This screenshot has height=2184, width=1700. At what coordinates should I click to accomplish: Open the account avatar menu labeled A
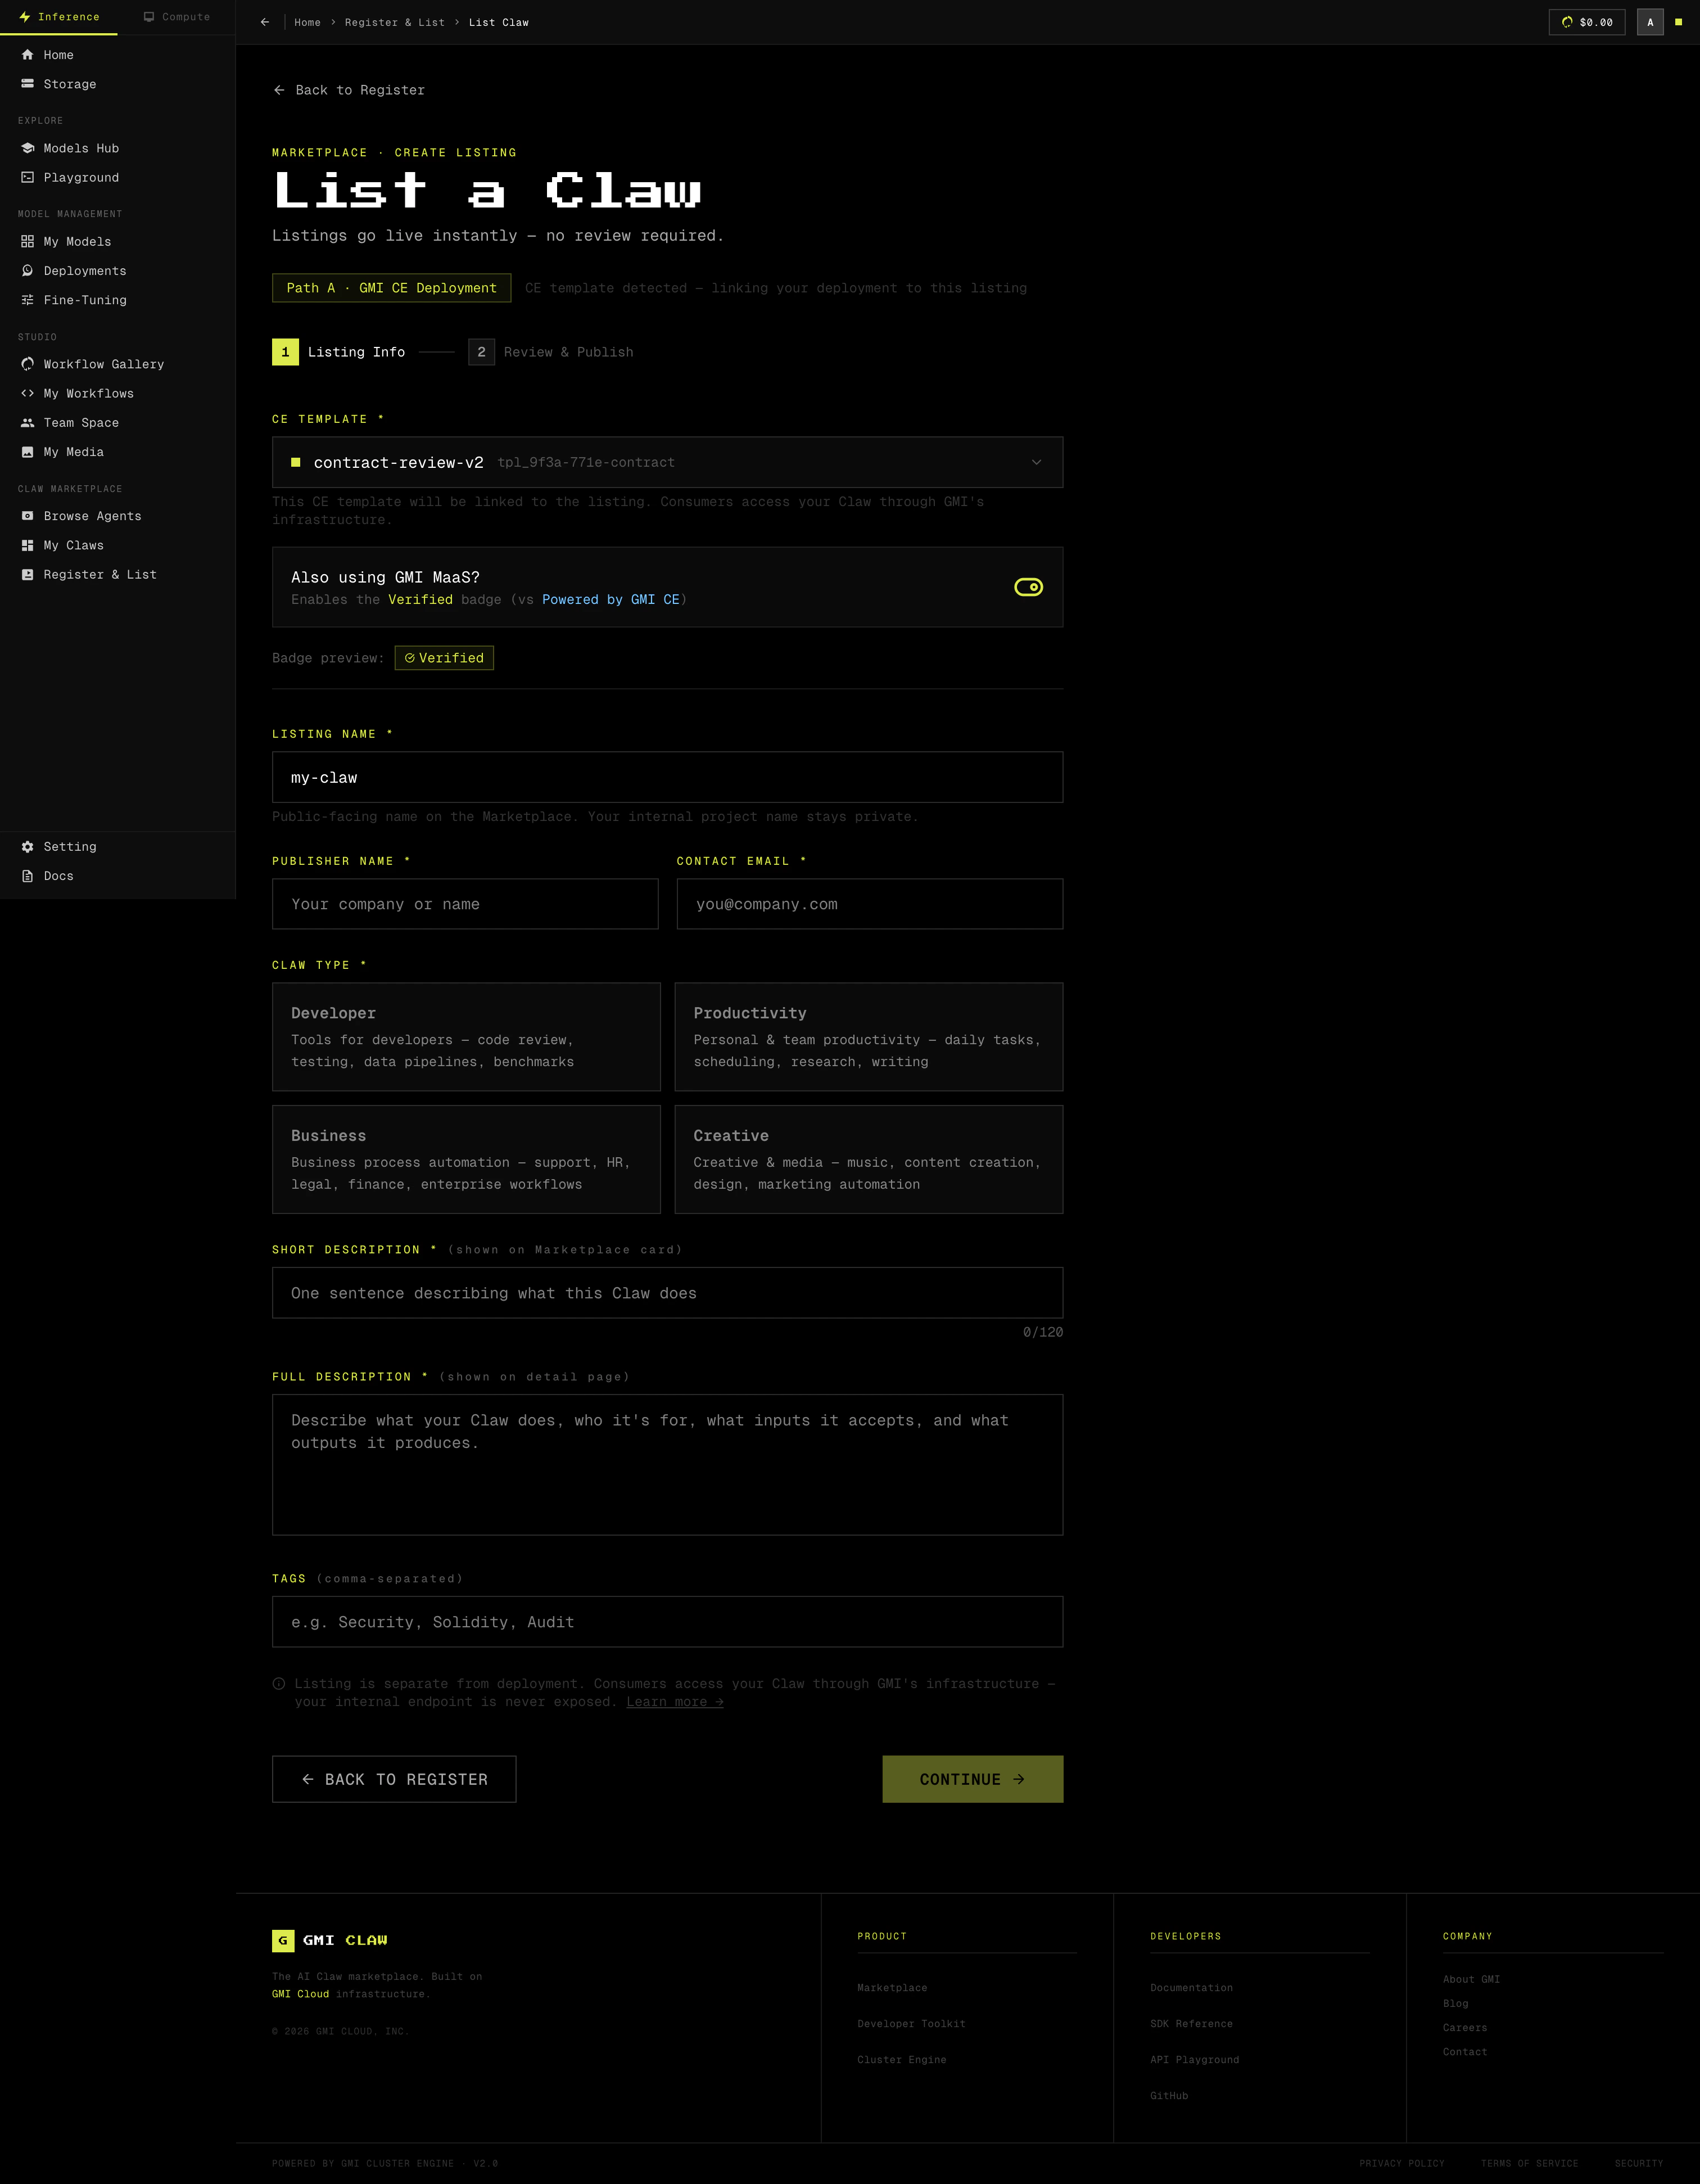(1650, 22)
